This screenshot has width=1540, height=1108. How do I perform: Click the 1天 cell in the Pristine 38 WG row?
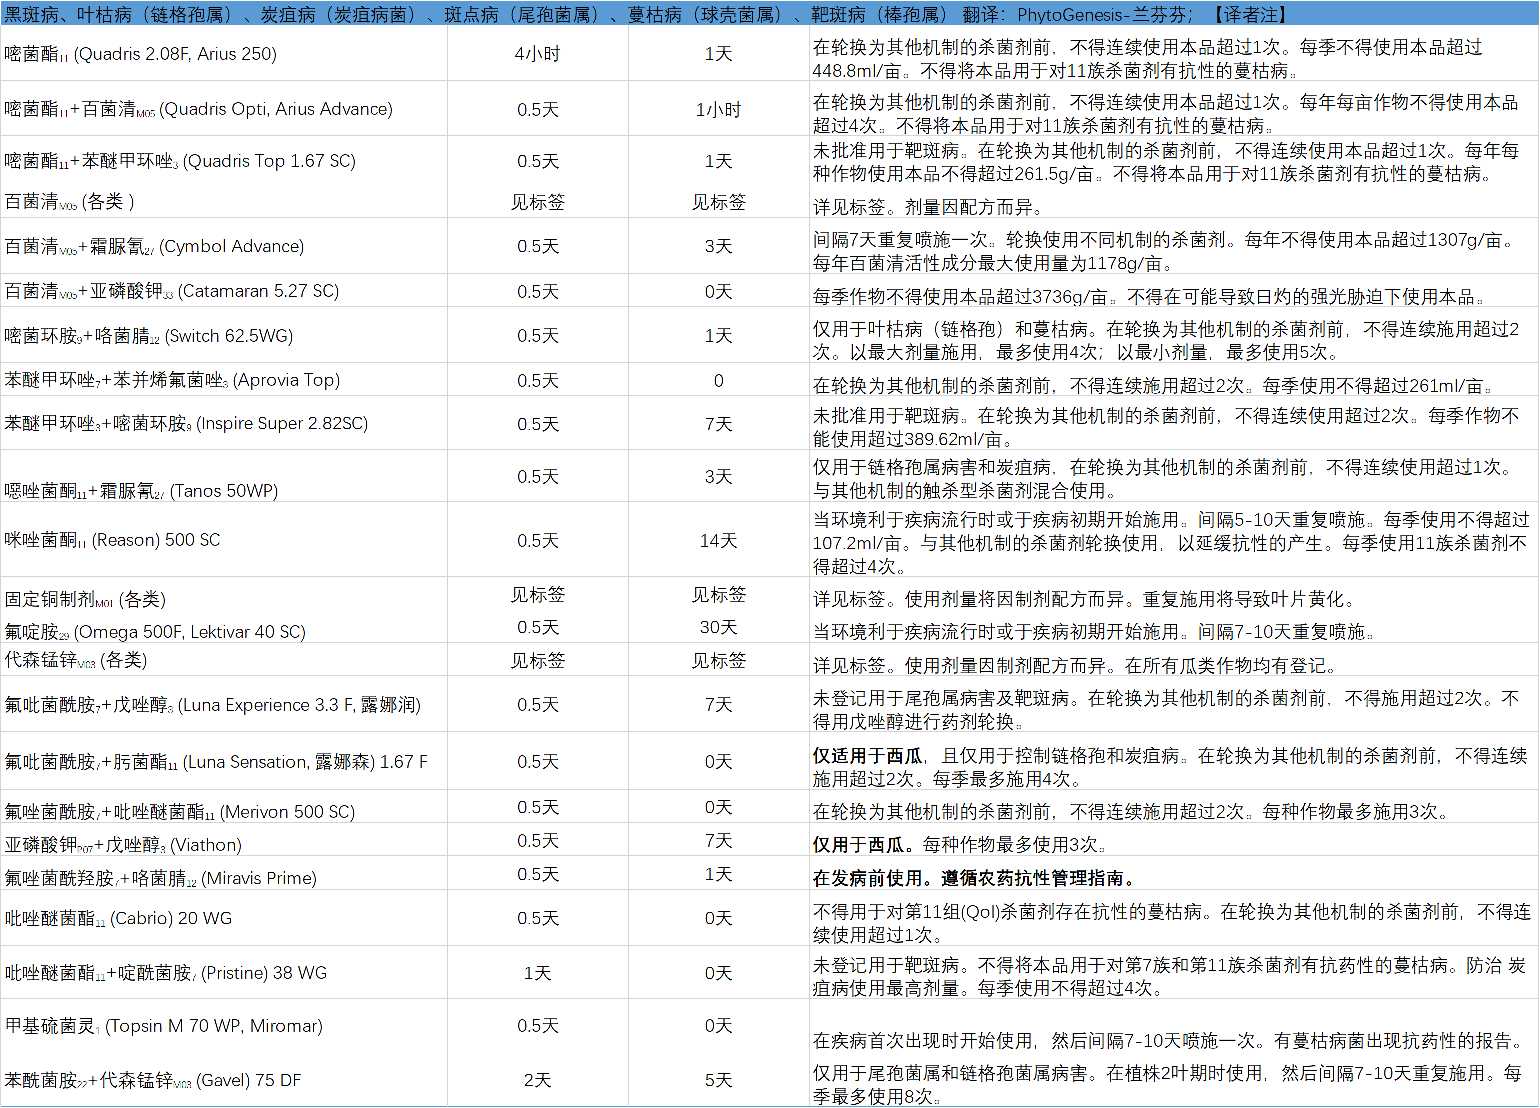538,972
